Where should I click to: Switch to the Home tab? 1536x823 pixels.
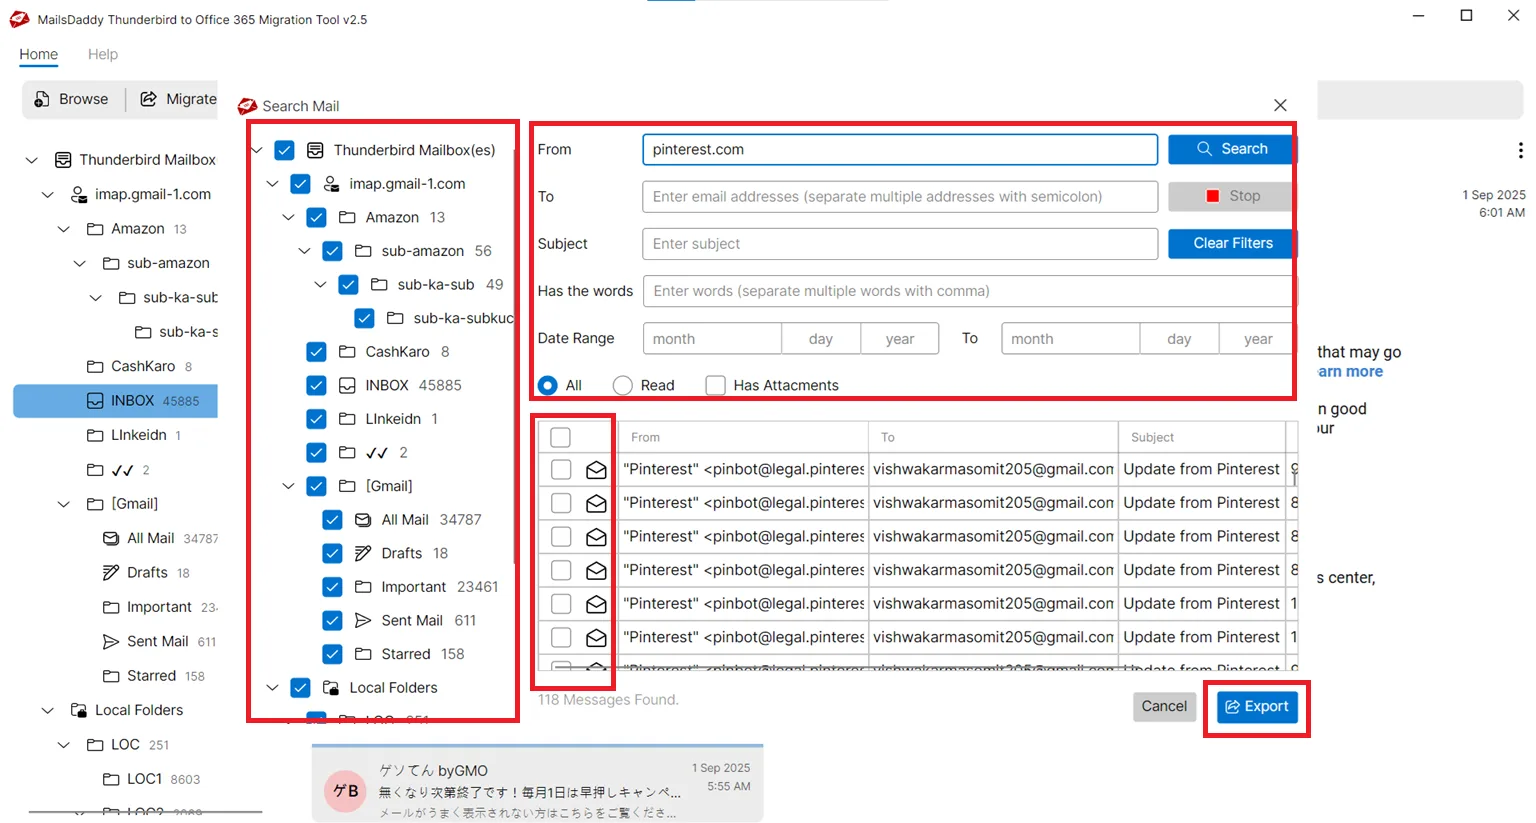point(38,54)
